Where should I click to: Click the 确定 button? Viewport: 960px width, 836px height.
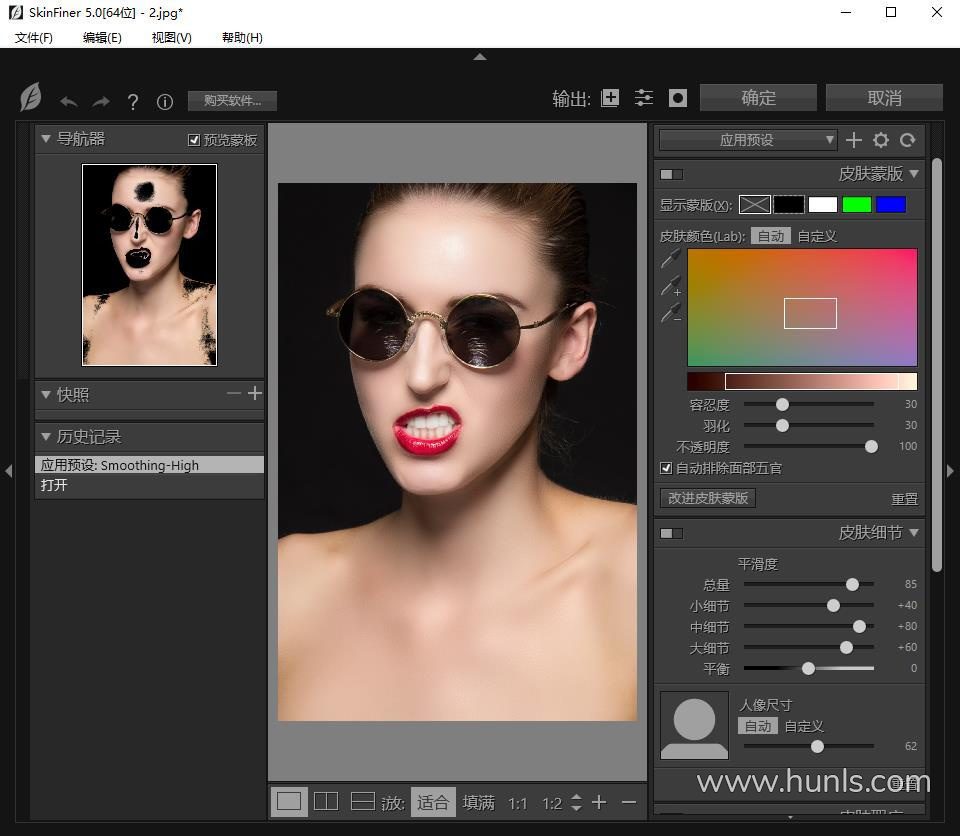758,98
